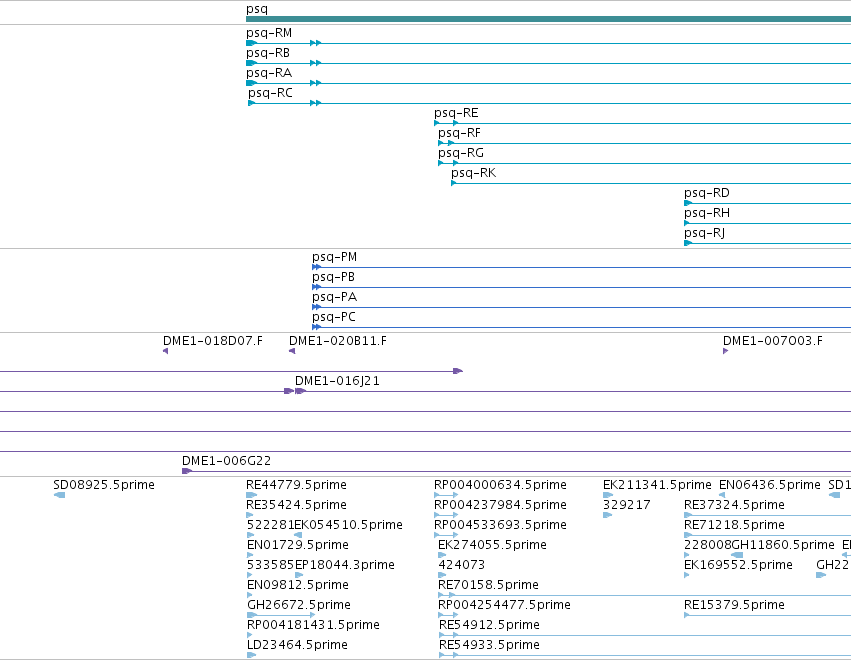Select protein psq-PA label

click(x=334, y=297)
